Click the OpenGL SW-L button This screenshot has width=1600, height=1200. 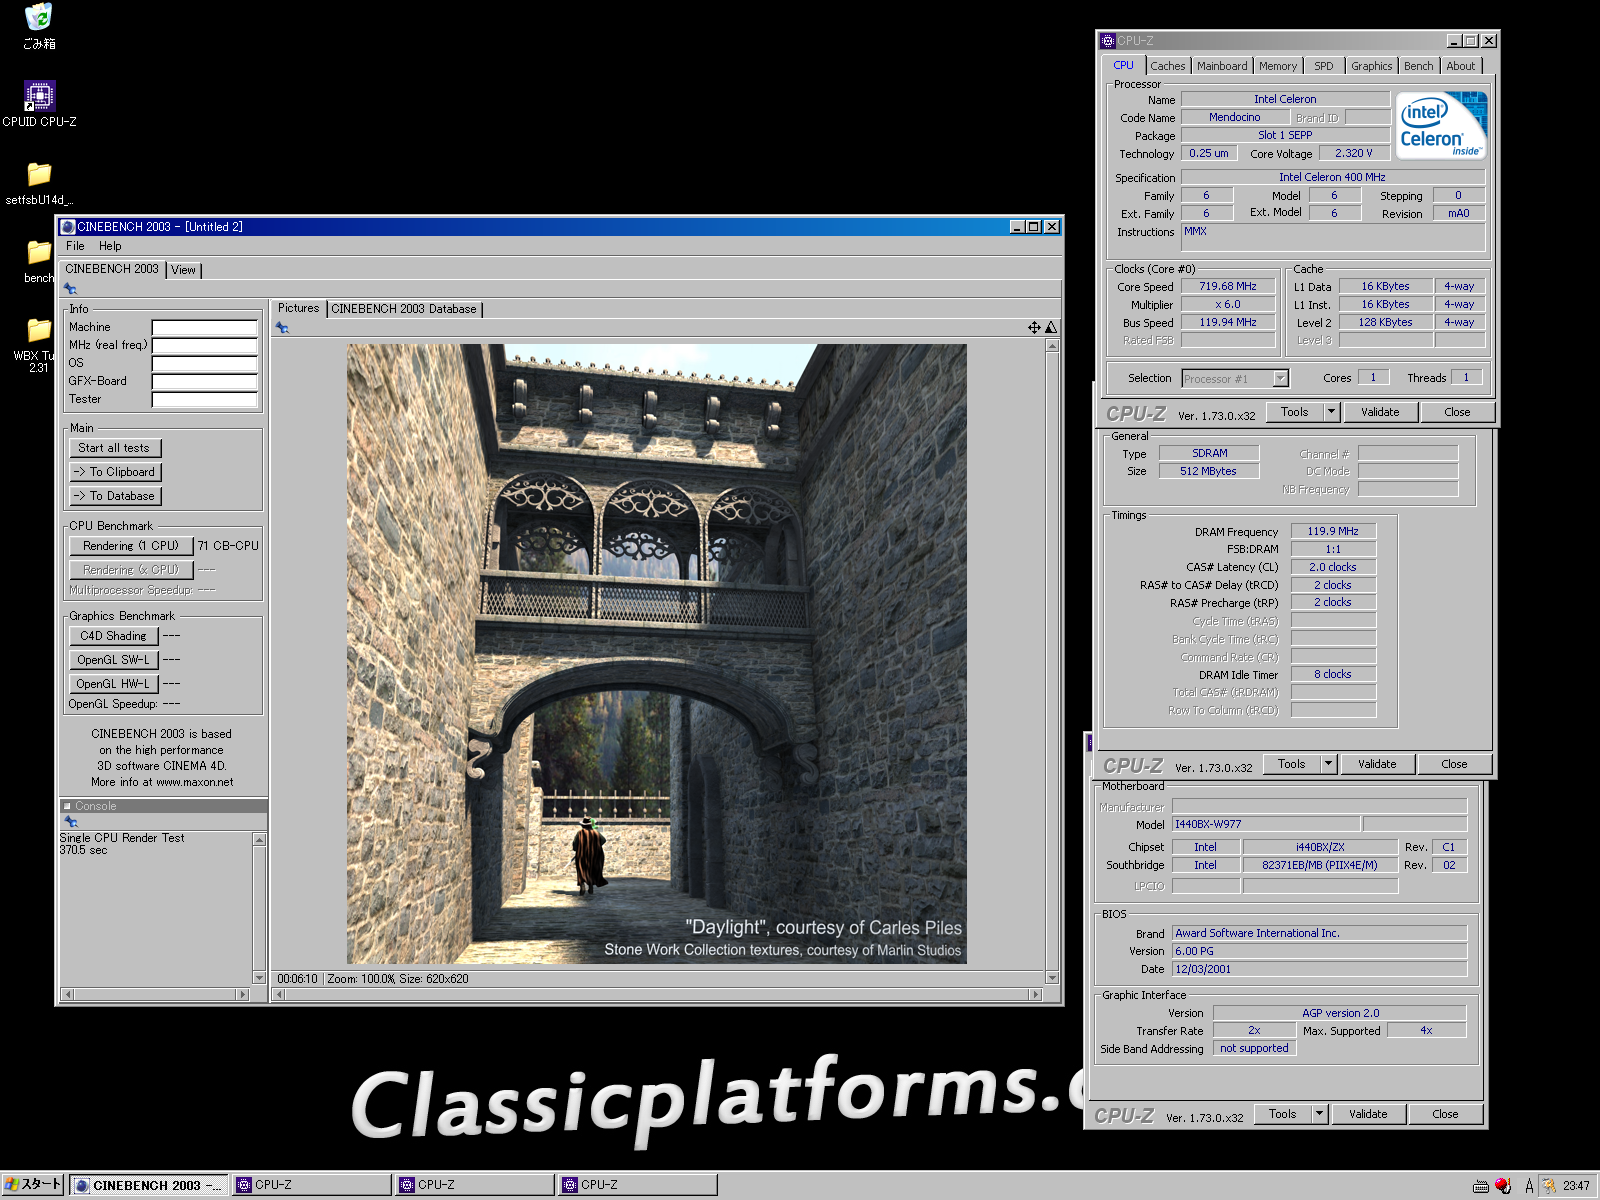click(113, 660)
